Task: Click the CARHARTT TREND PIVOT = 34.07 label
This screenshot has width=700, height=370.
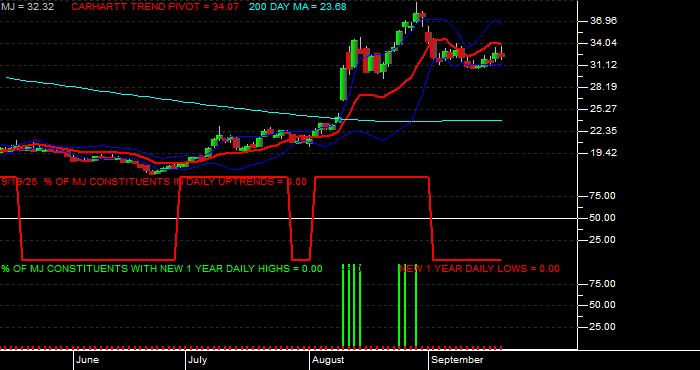Action: coord(155,7)
